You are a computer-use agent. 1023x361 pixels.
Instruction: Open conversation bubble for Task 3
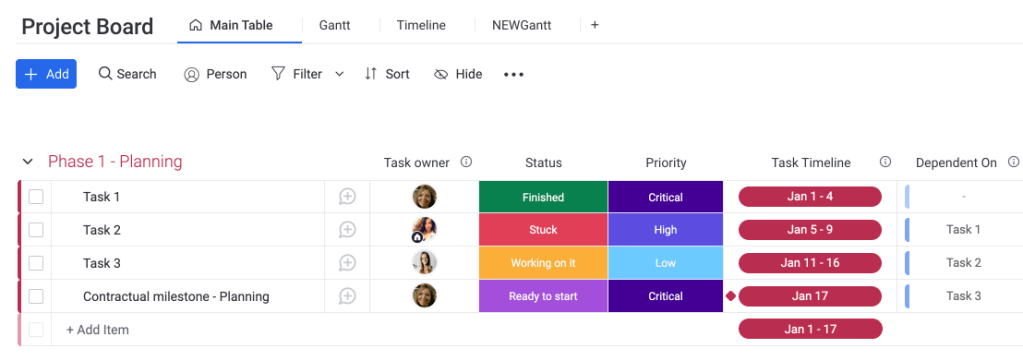click(x=347, y=263)
